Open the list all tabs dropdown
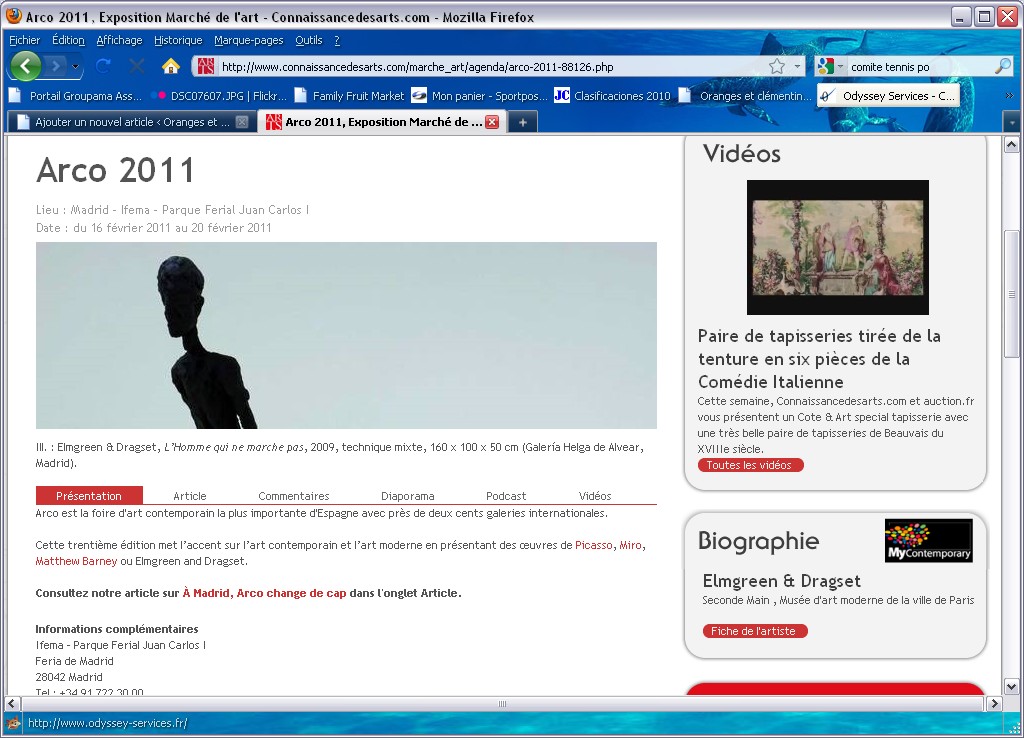 [1012, 122]
